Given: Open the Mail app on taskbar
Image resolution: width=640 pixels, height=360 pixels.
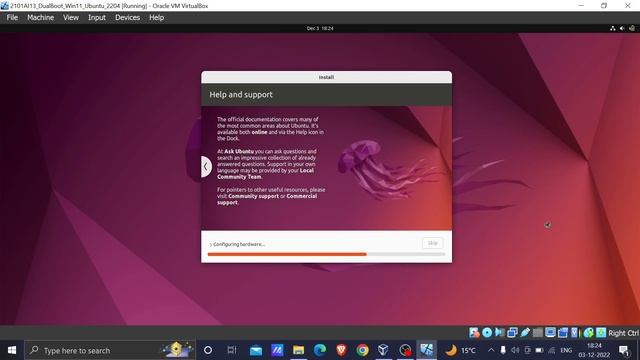Looking at the screenshot, I should pyautogui.click(x=256, y=350).
